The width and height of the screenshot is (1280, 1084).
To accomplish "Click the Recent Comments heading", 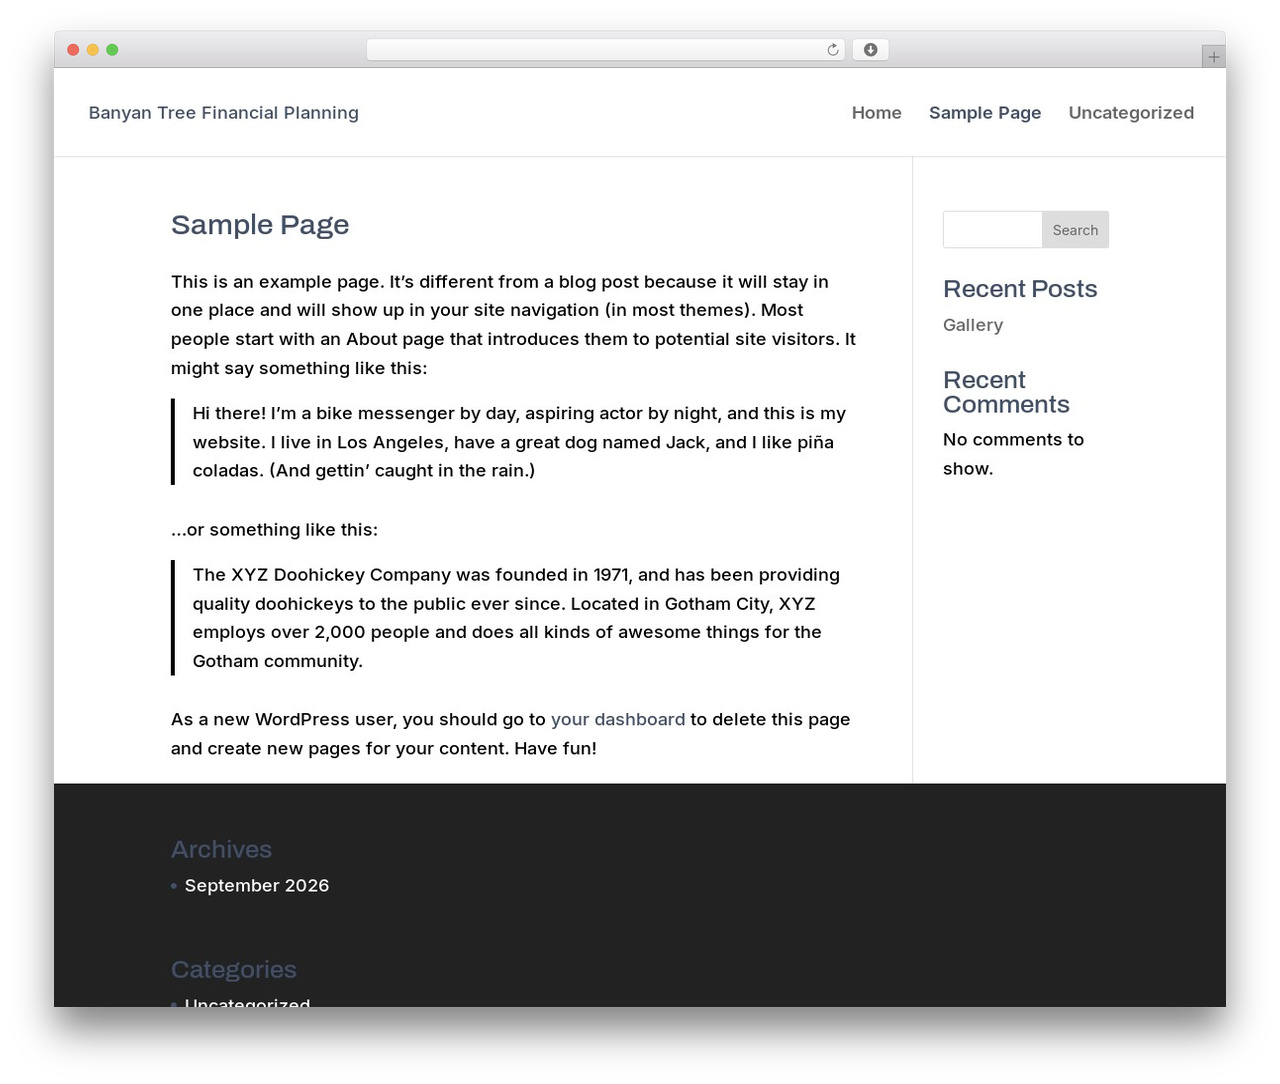I will pyautogui.click(x=1006, y=392).
